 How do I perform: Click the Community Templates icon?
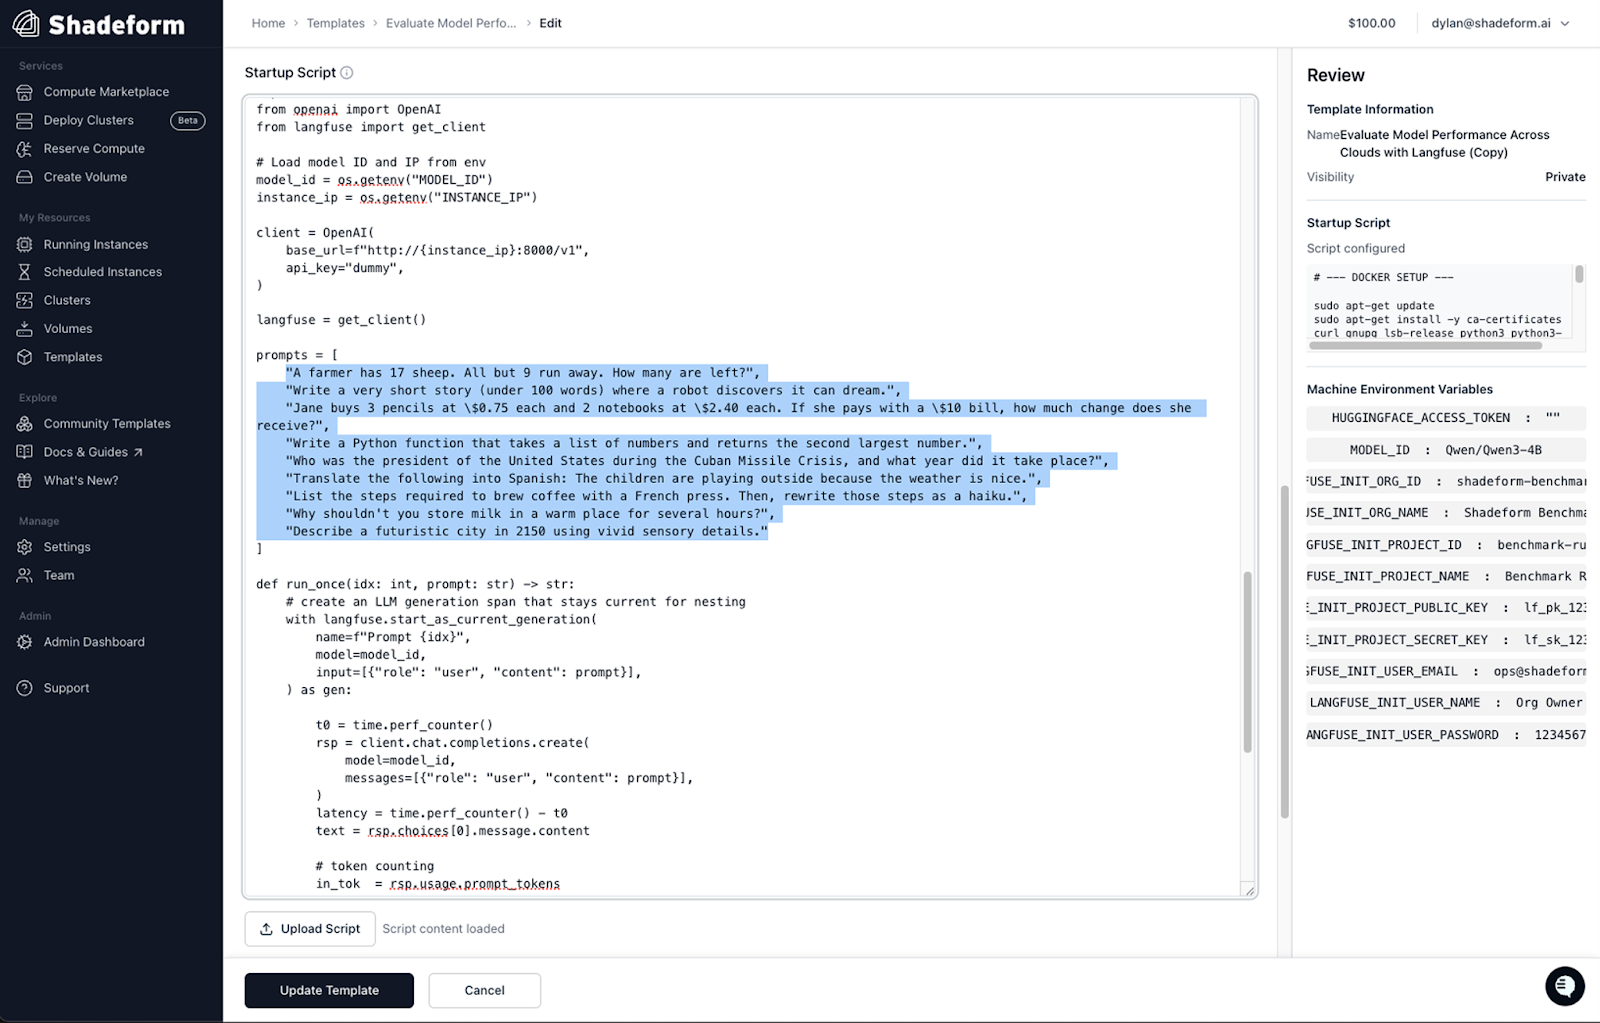click(25, 424)
